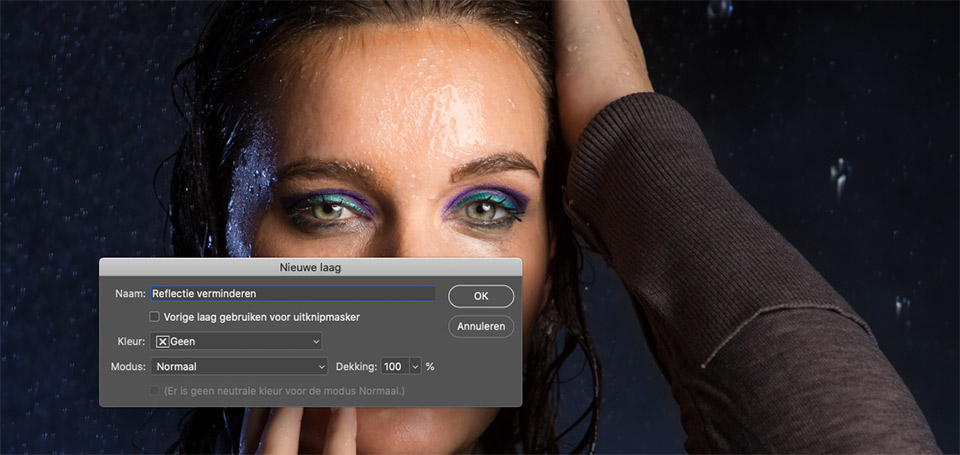Click the Geen color swatch icon
The height and width of the screenshot is (455, 960).
(x=163, y=342)
